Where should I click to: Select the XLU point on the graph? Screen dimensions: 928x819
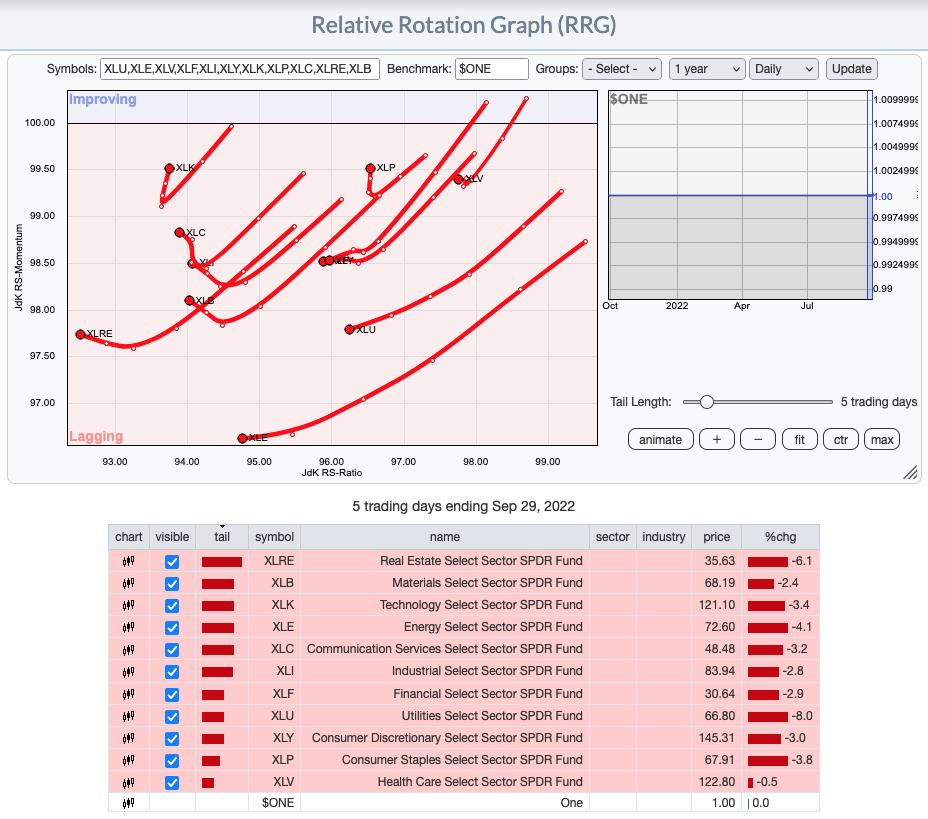pos(349,330)
